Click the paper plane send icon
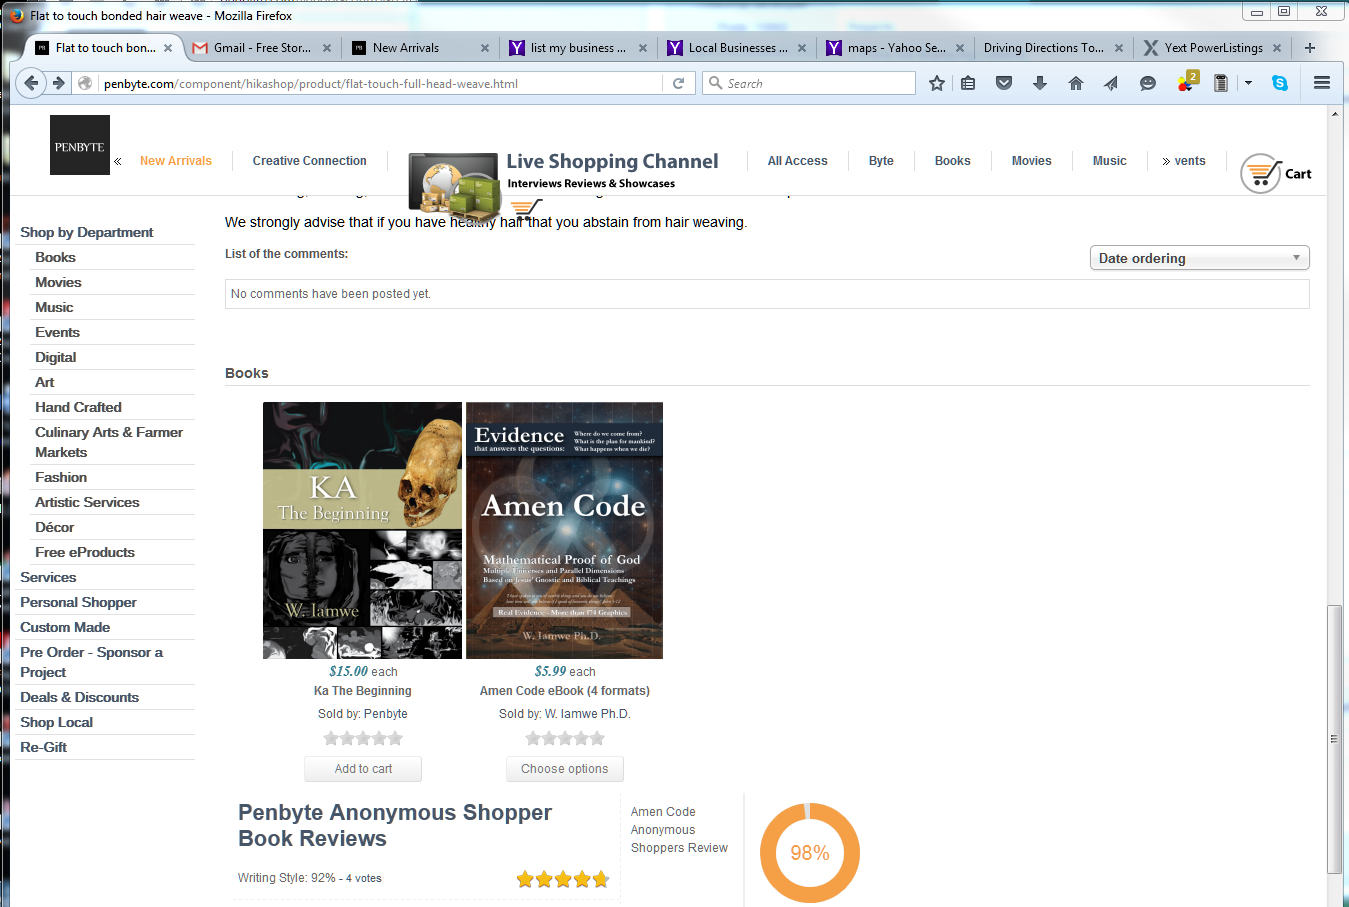 (x=1111, y=83)
